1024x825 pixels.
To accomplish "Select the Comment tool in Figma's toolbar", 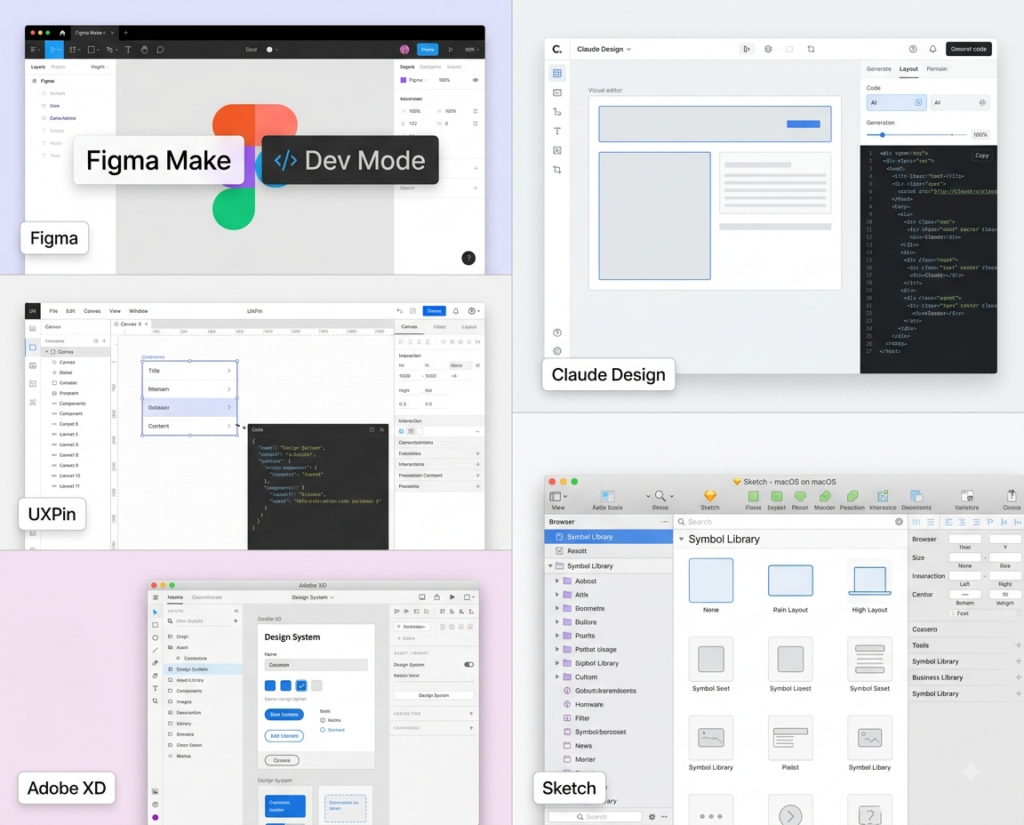I will tap(161, 50).
